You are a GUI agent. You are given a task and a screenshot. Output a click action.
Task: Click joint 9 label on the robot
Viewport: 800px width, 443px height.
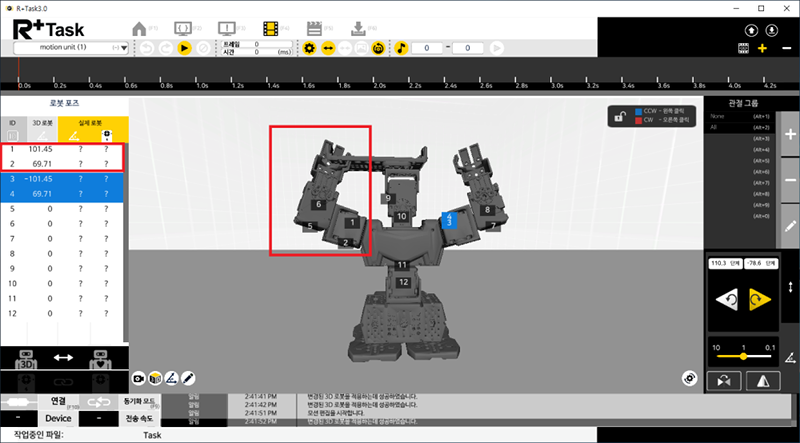coord(387,199)
